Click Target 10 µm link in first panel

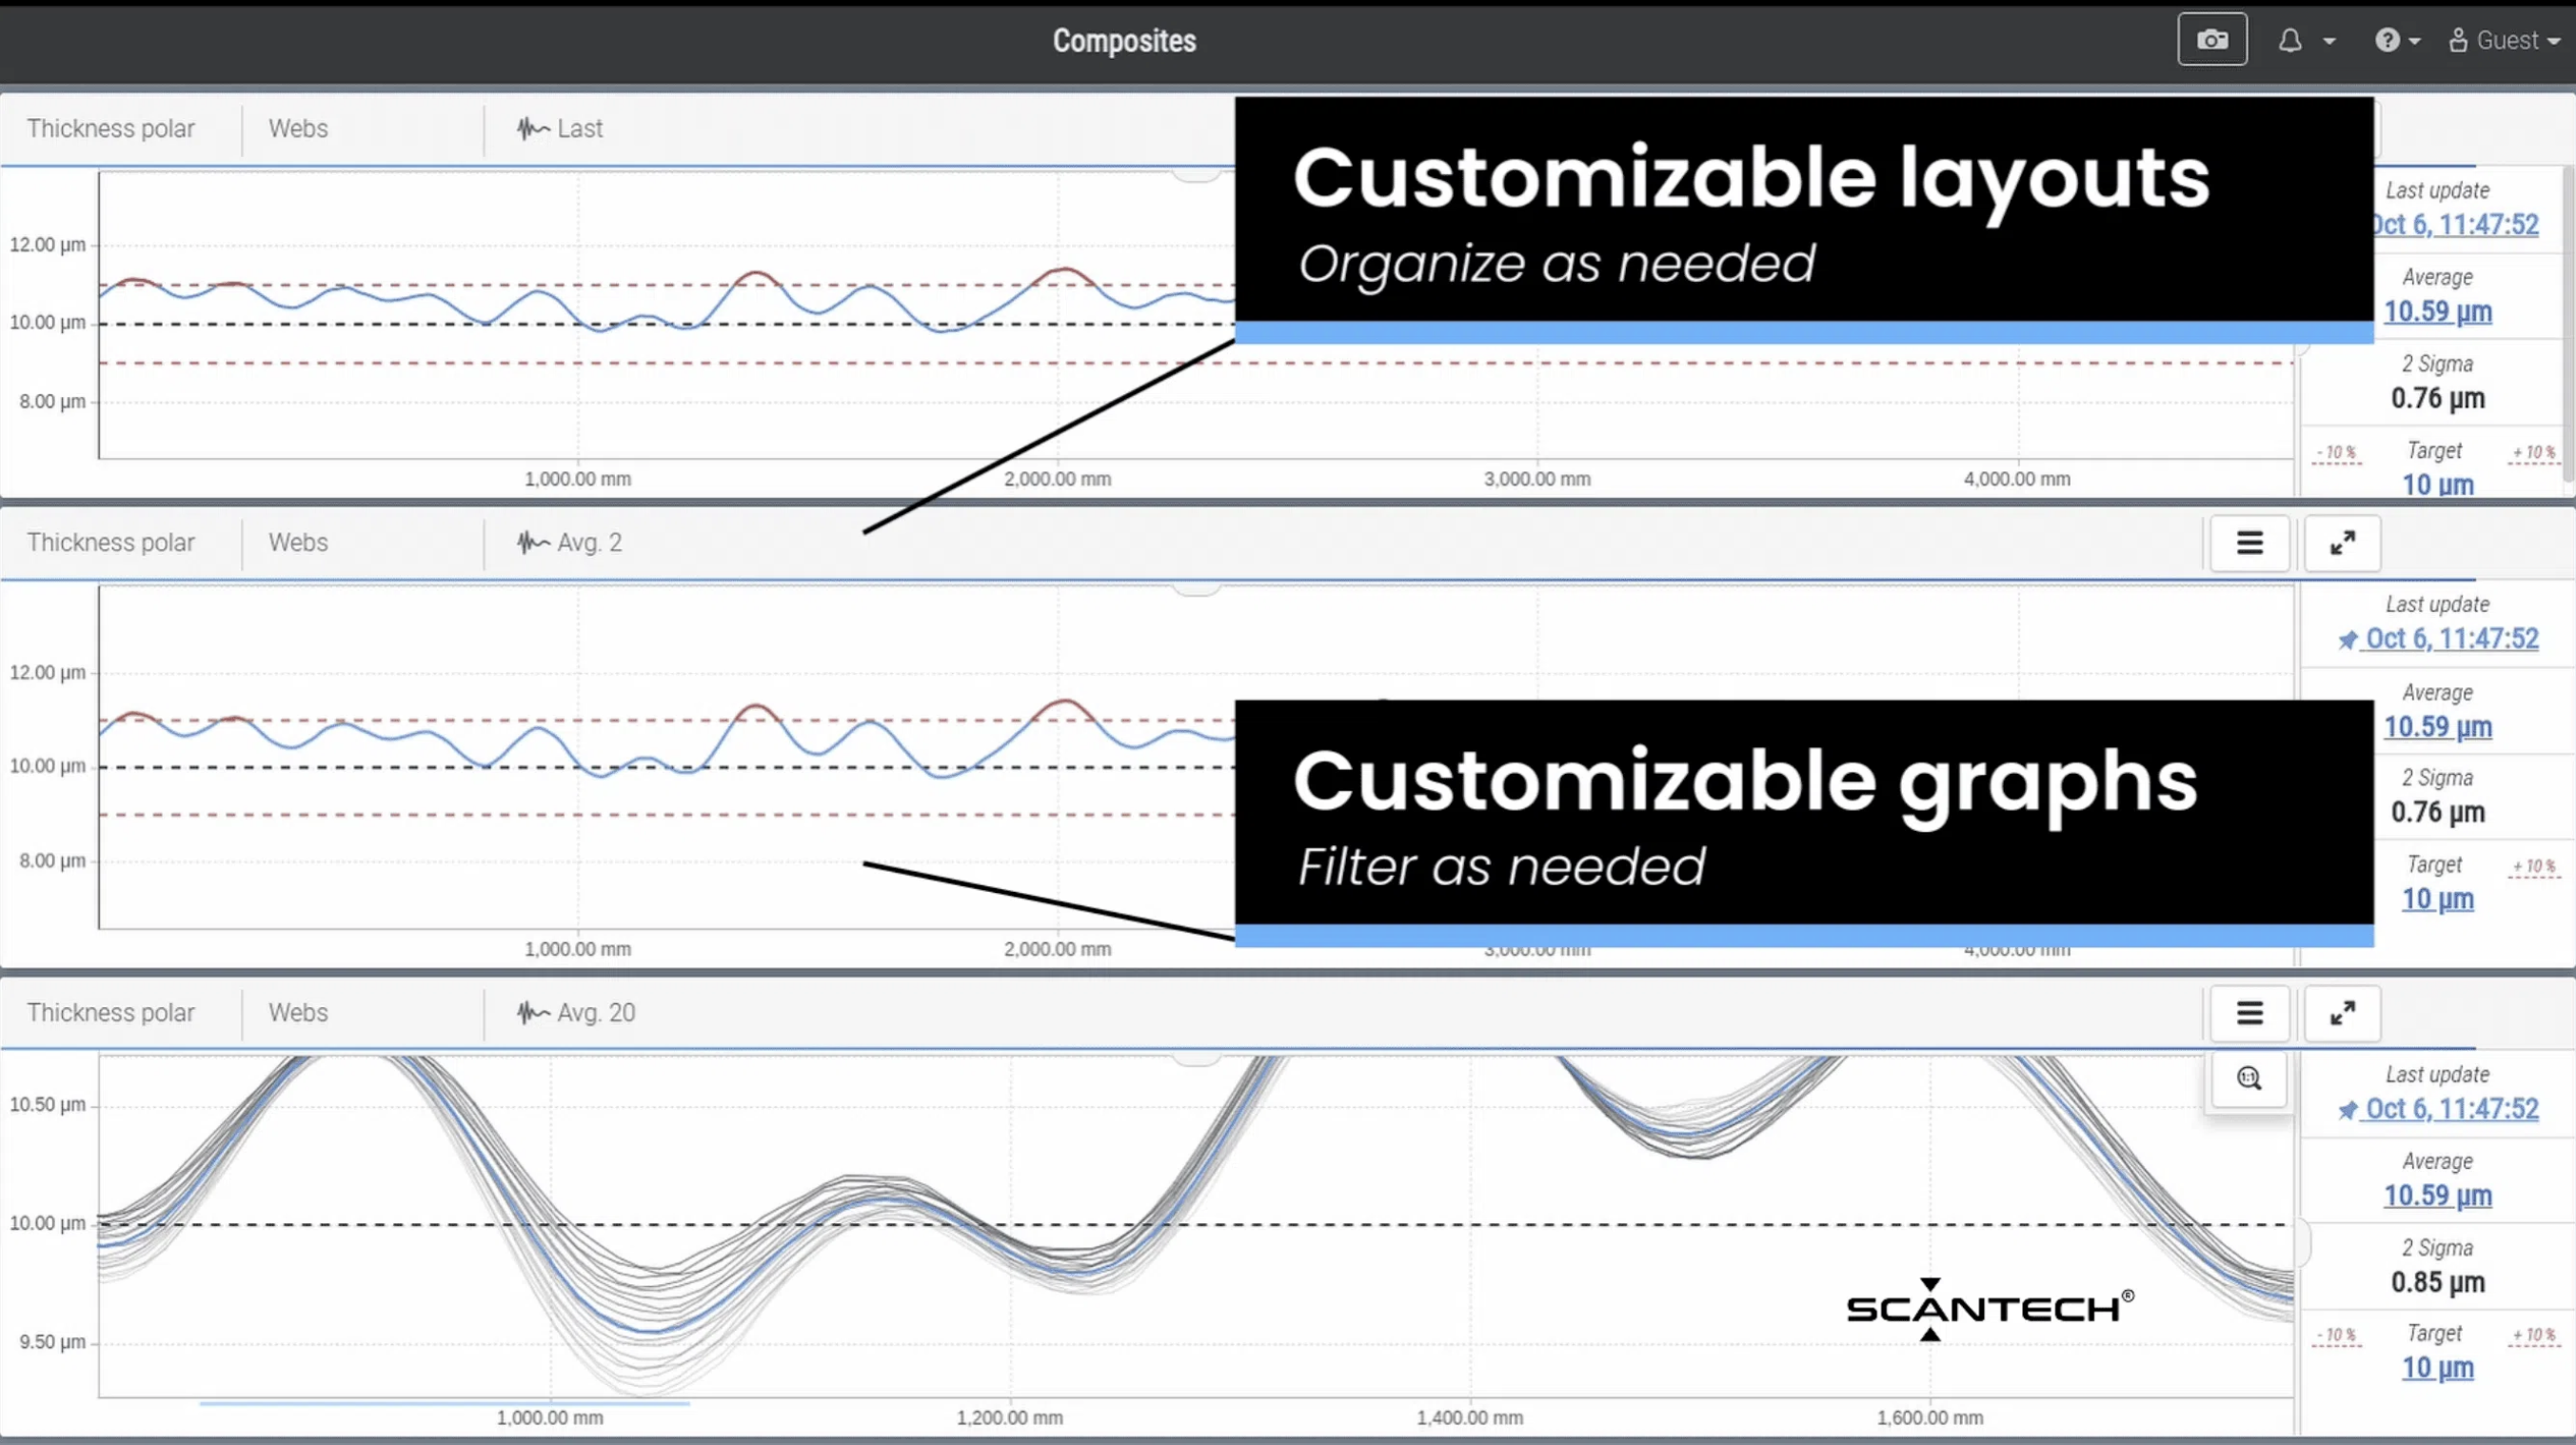[2438, 485]
